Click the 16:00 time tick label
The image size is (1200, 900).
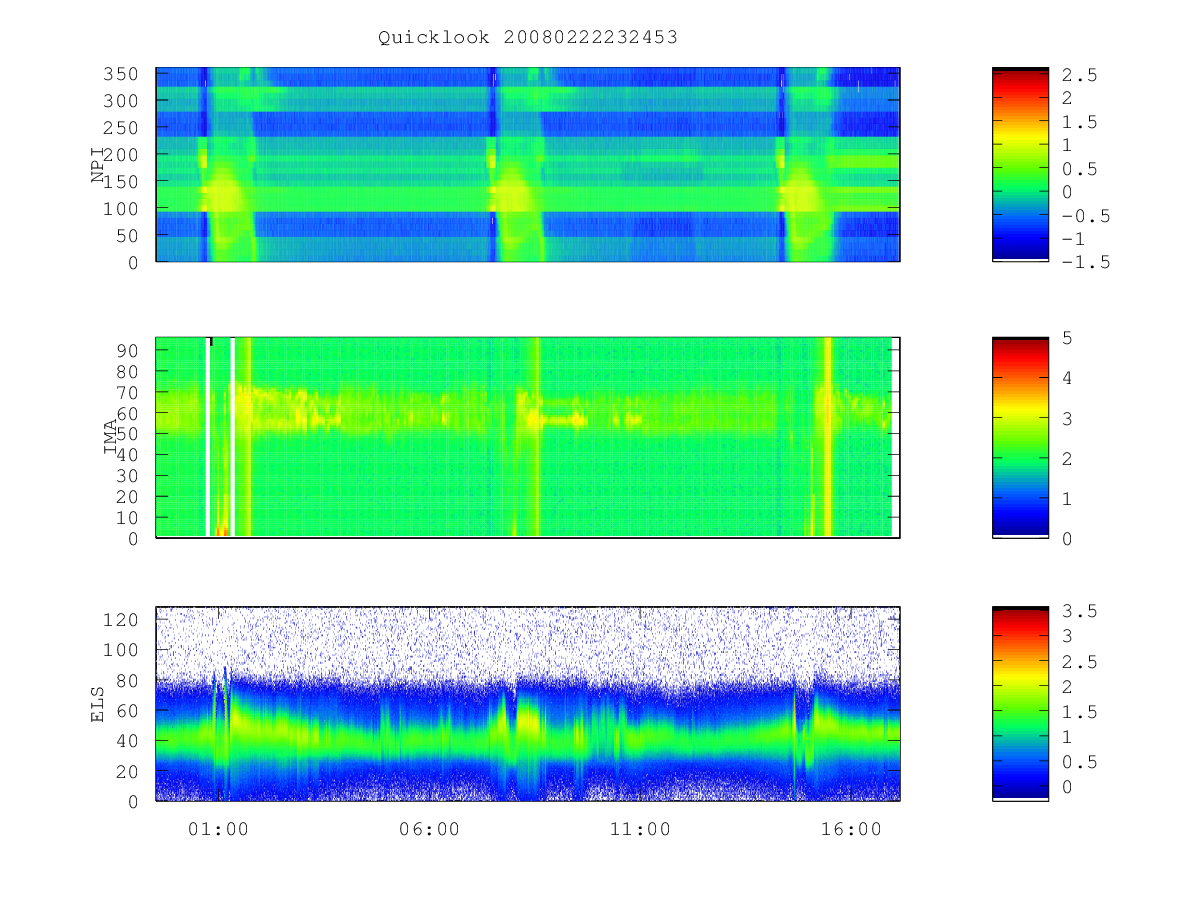pos(851,829)
